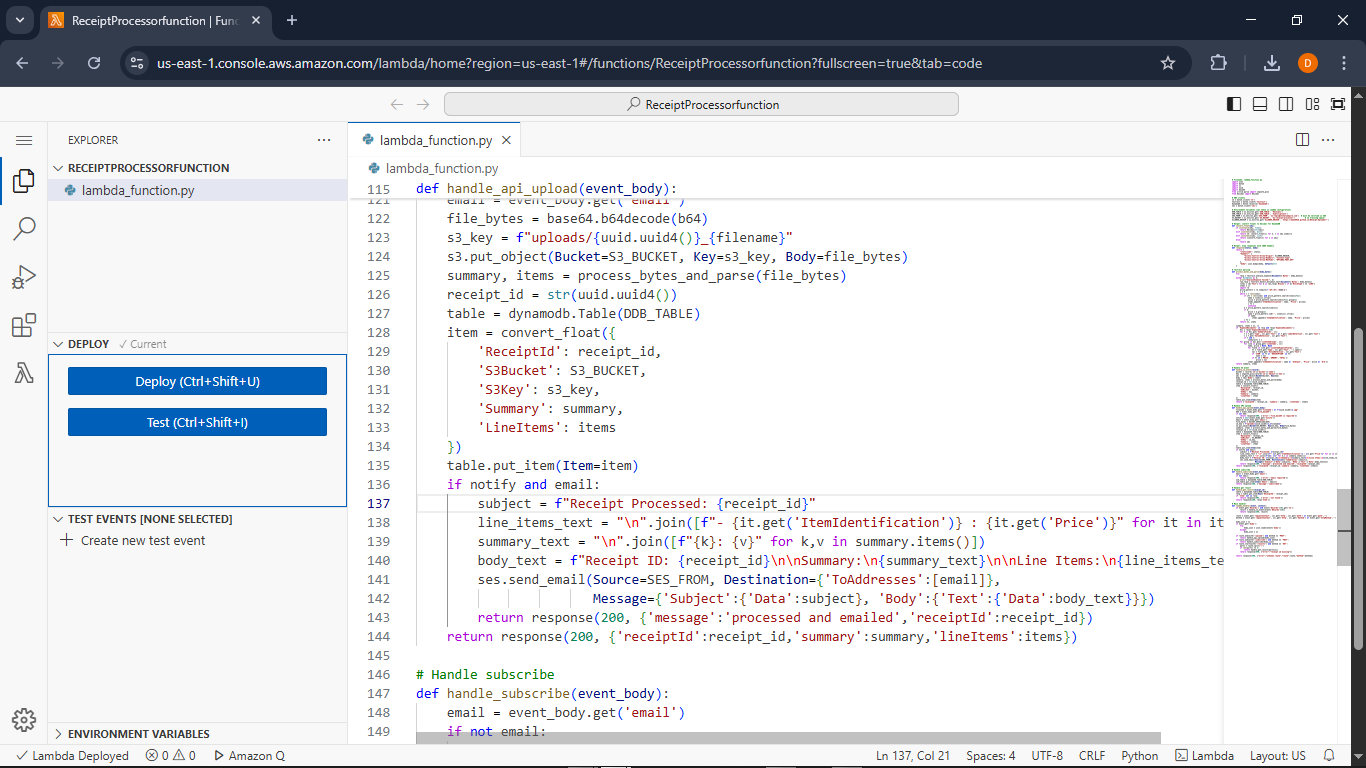Image resolution: width=1366 pixels, height=768 pixels.
Task: Open Customize Layout options
Action: [1312, 103]
